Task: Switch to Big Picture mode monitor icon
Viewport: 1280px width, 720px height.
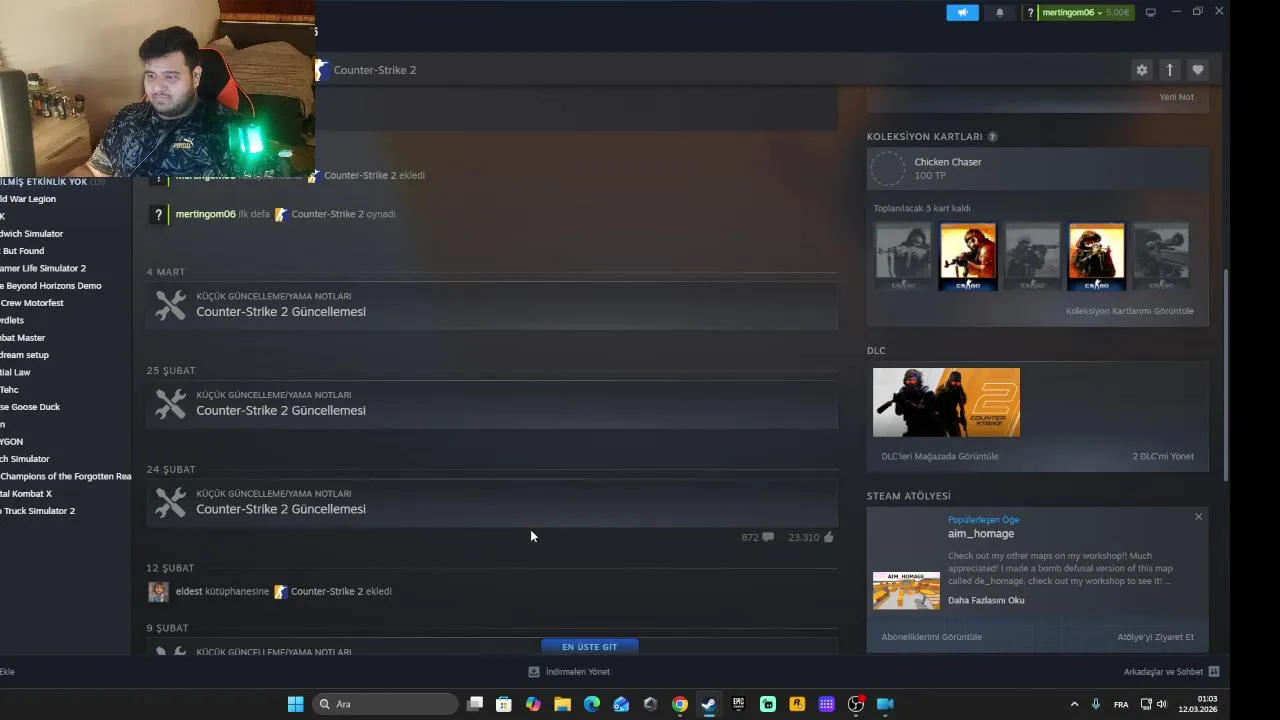Action: [1150, 12]
